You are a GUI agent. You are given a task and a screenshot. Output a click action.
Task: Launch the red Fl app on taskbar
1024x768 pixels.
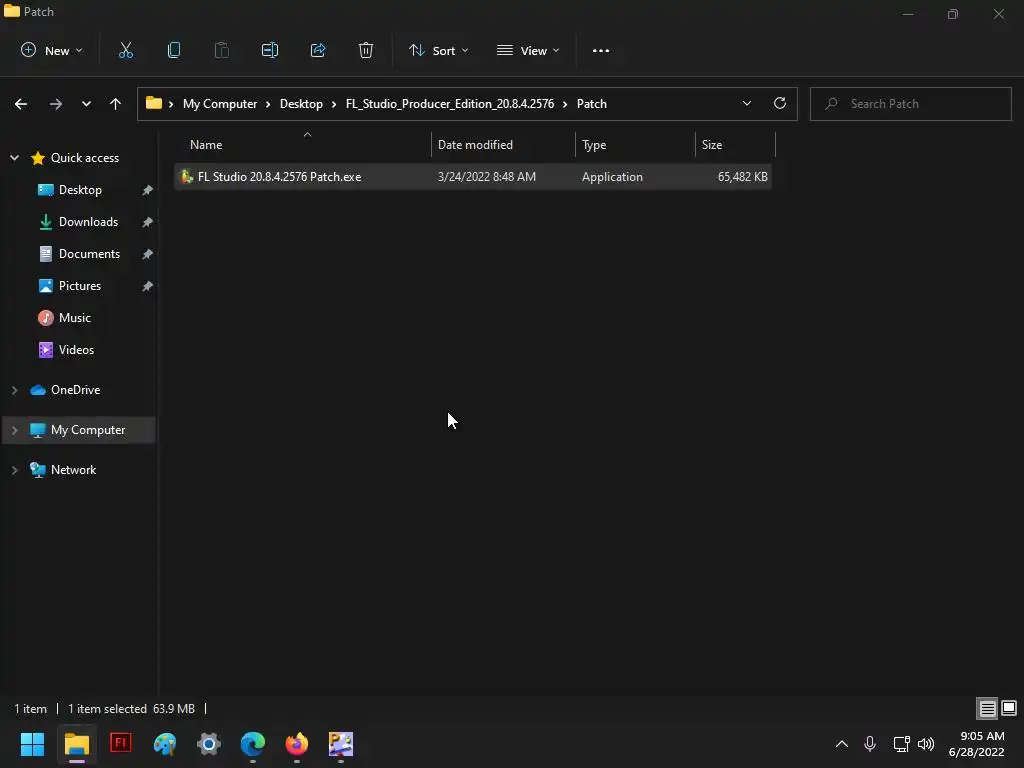(x=121, y=743)
